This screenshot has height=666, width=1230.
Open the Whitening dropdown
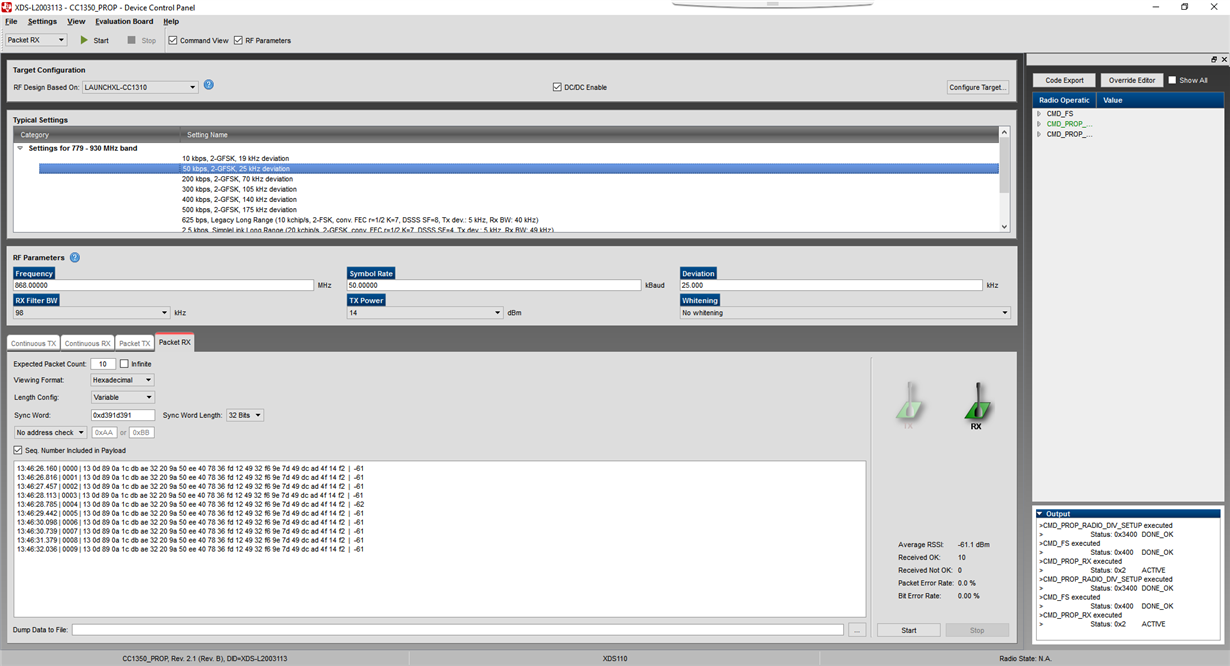845,313
